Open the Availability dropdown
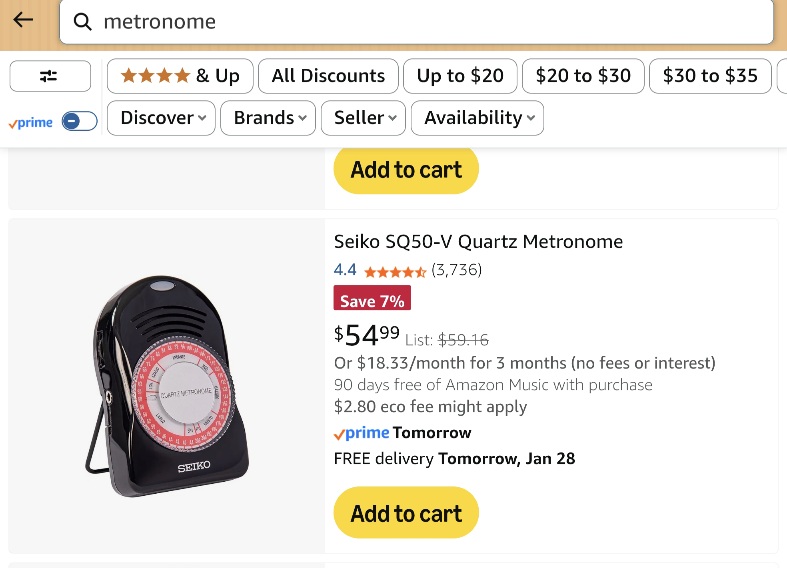This screenshot has width=787, height=568. coord(477,118)
